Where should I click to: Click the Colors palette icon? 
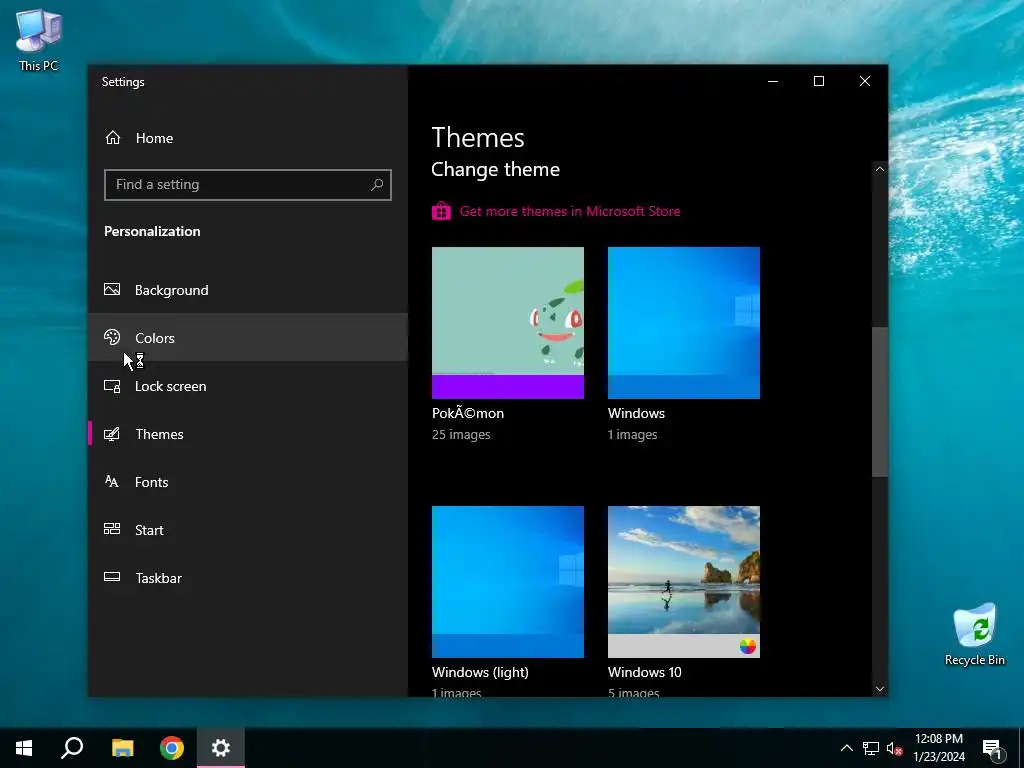[112, 337]
